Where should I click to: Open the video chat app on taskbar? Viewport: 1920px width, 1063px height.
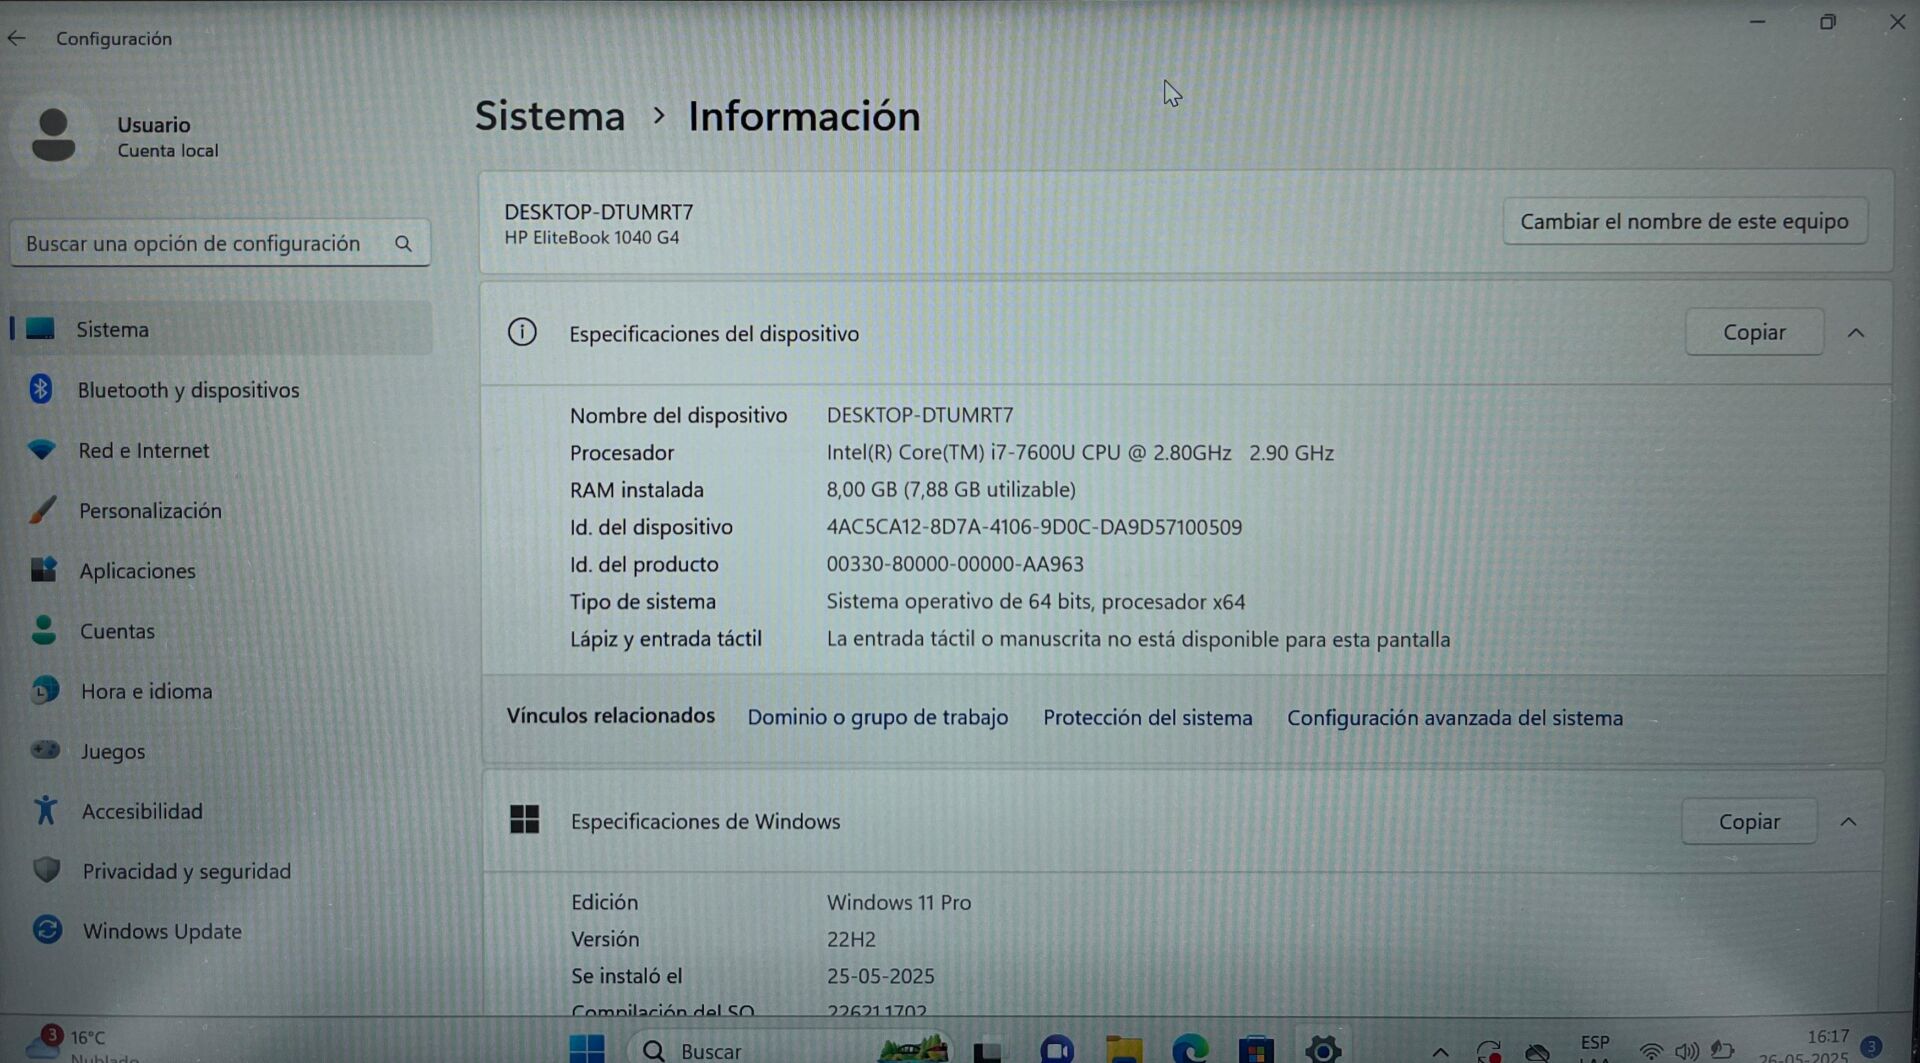coord(1056,1050)
